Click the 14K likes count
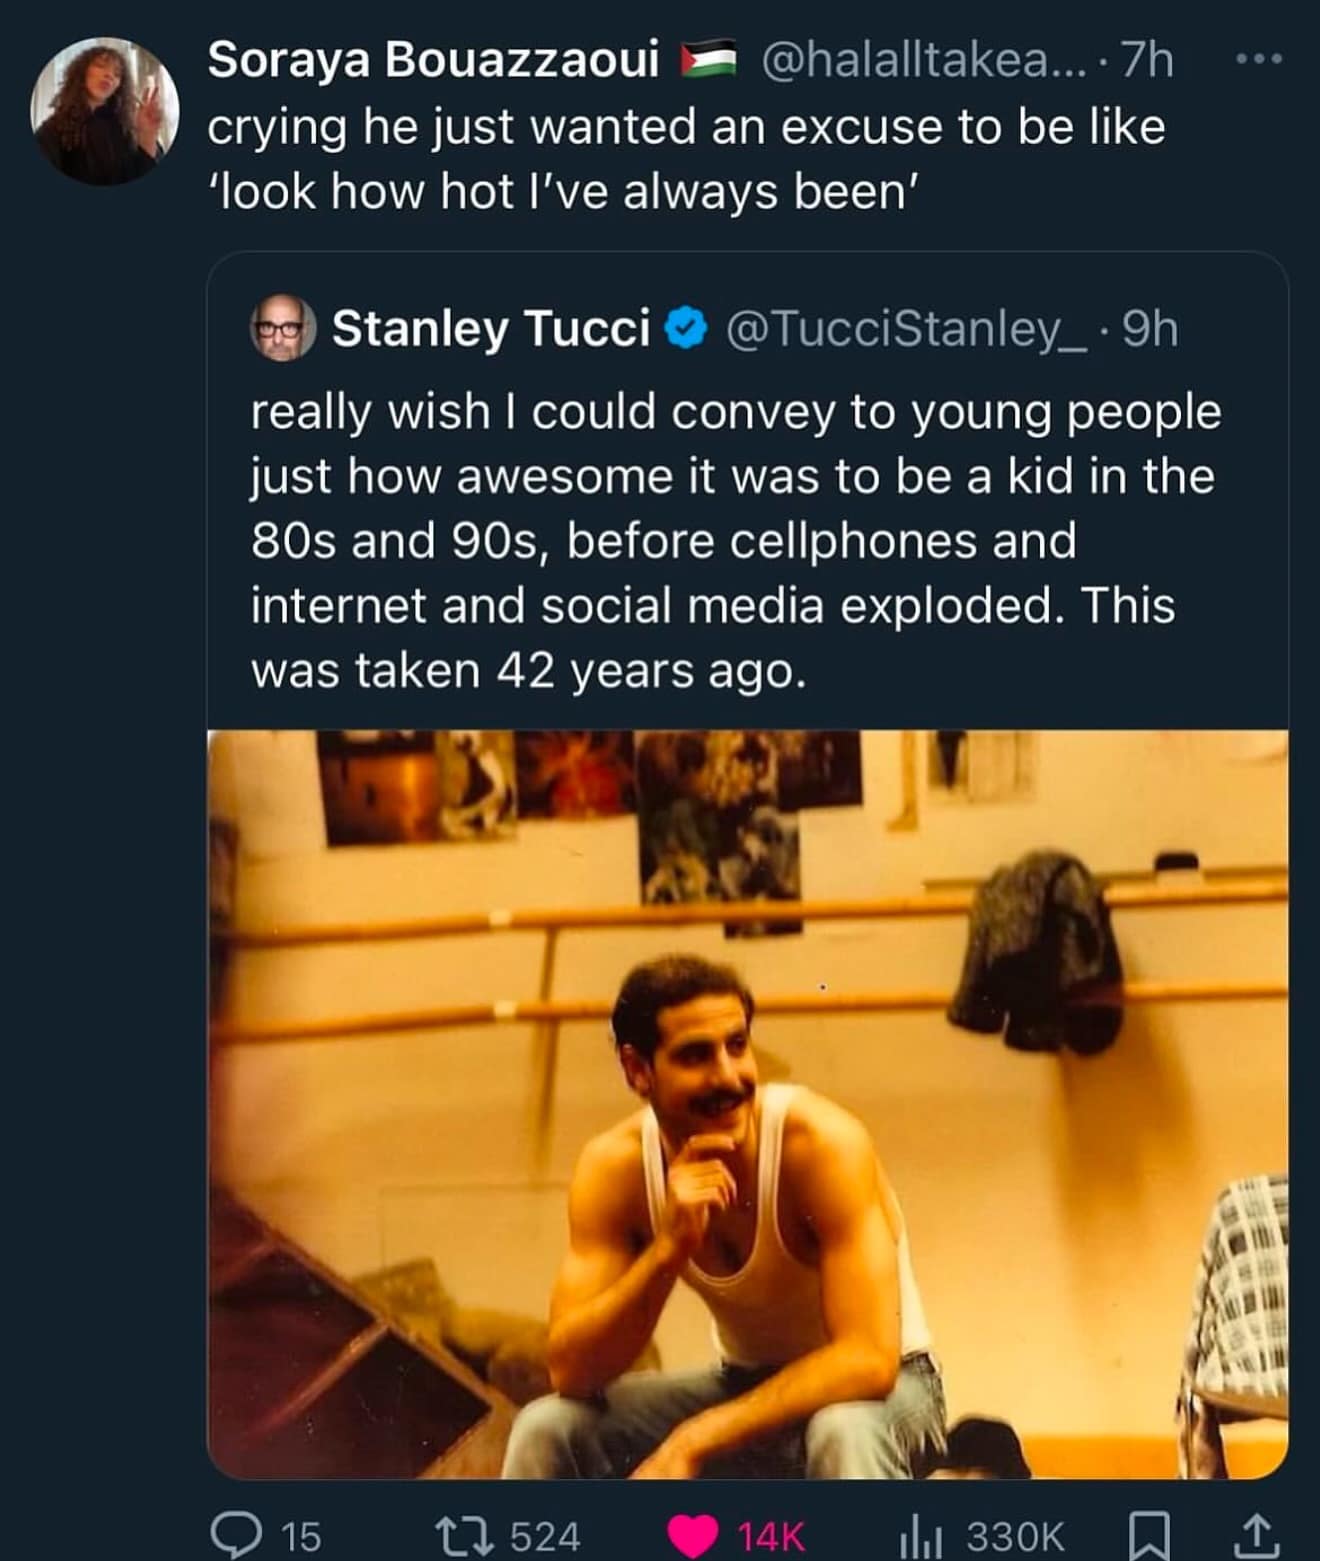The height and width of the screenshot is (1561, 1320). [770, 1536]
